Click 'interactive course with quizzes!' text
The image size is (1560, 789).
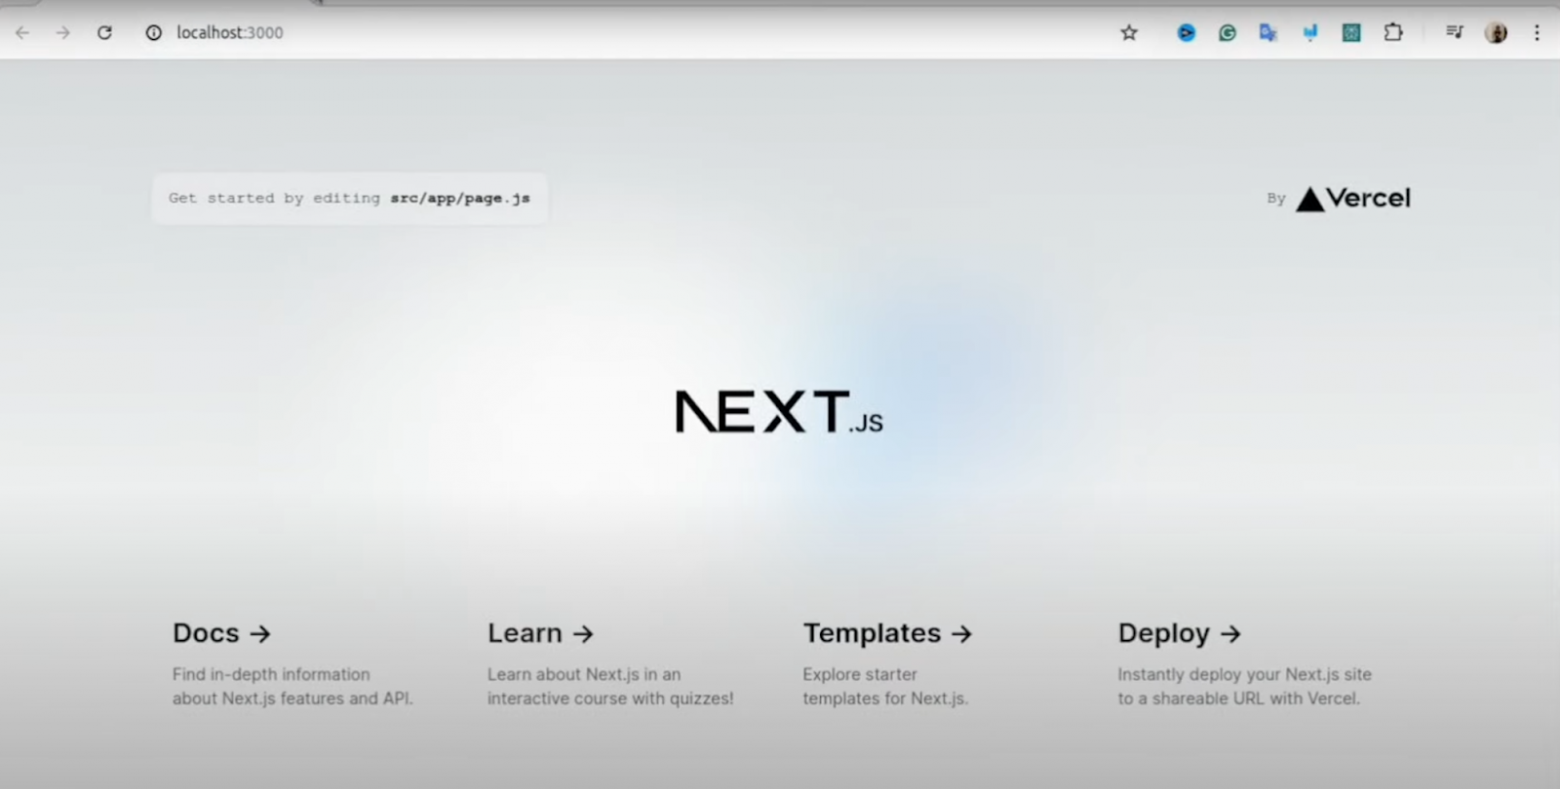point(610,698)
